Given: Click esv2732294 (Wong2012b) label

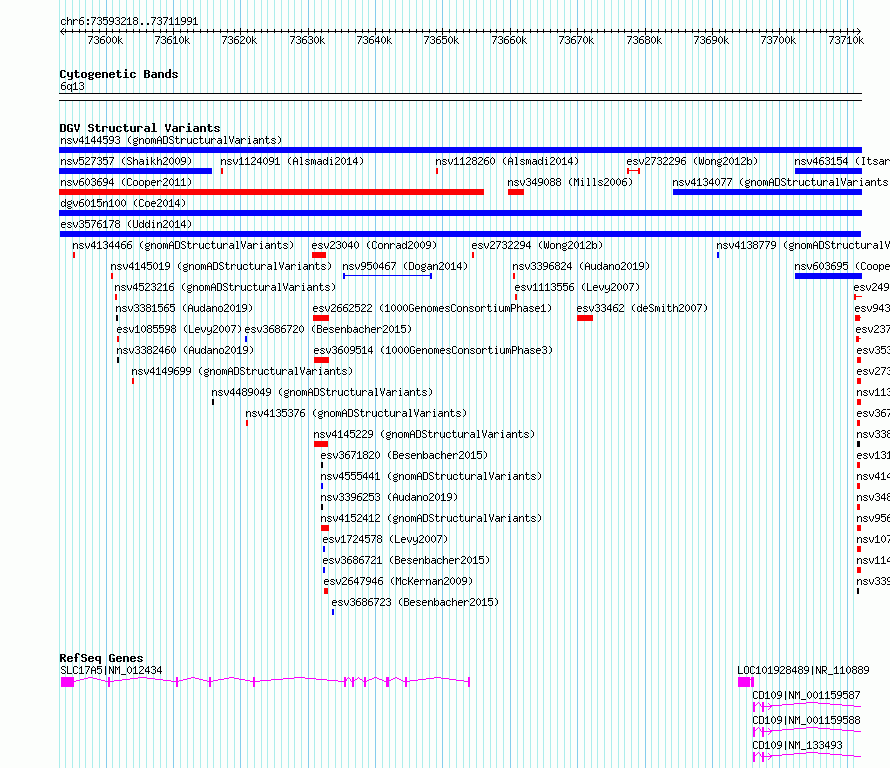Looking at the screenshot, I should coord(537,245).
